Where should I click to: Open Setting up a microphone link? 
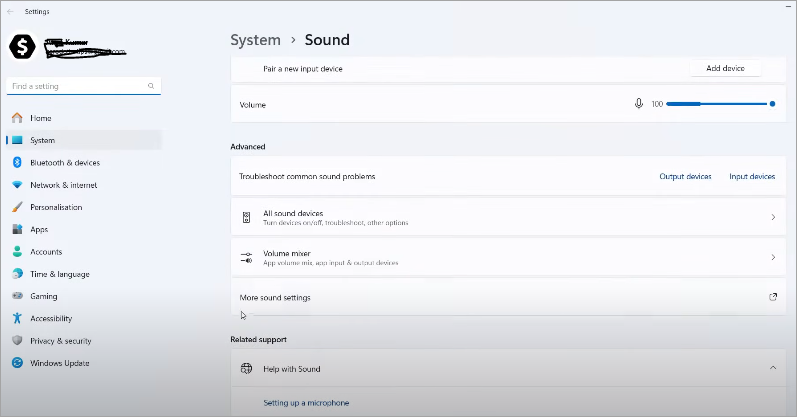click(306, 403)
